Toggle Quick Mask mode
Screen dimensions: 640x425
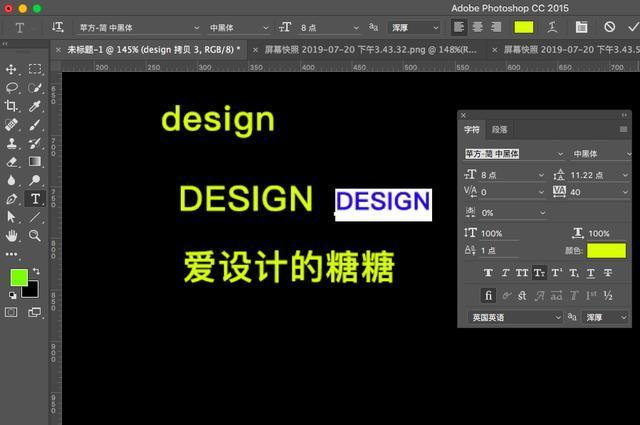pos(11,313)
